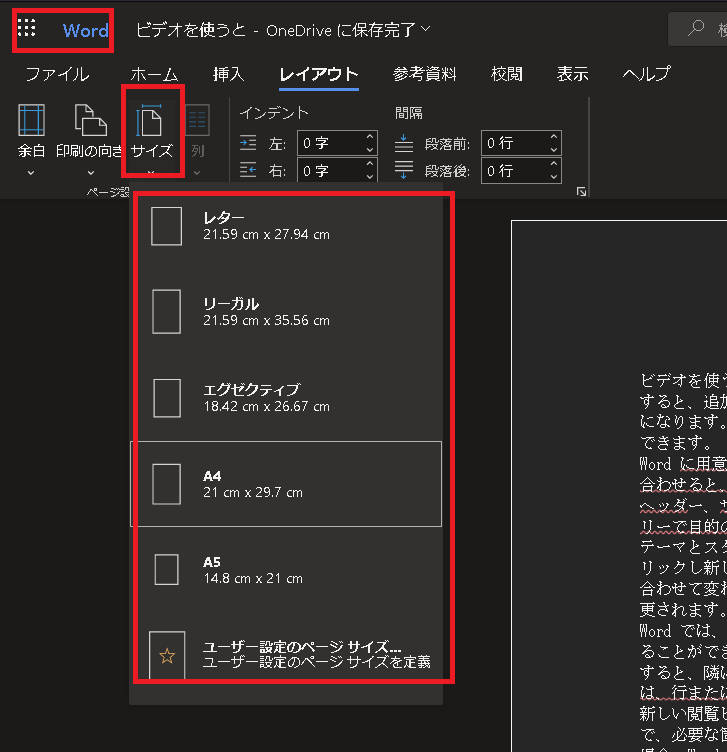Open the ヘルプ tab
This screenshot has height=752, width=727.
click(x=646, y=74)
